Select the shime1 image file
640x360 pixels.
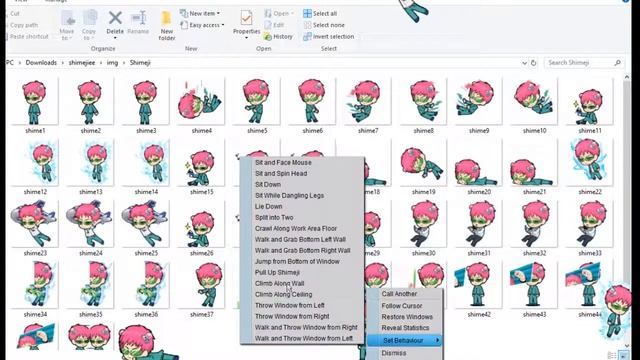[35, 106]
